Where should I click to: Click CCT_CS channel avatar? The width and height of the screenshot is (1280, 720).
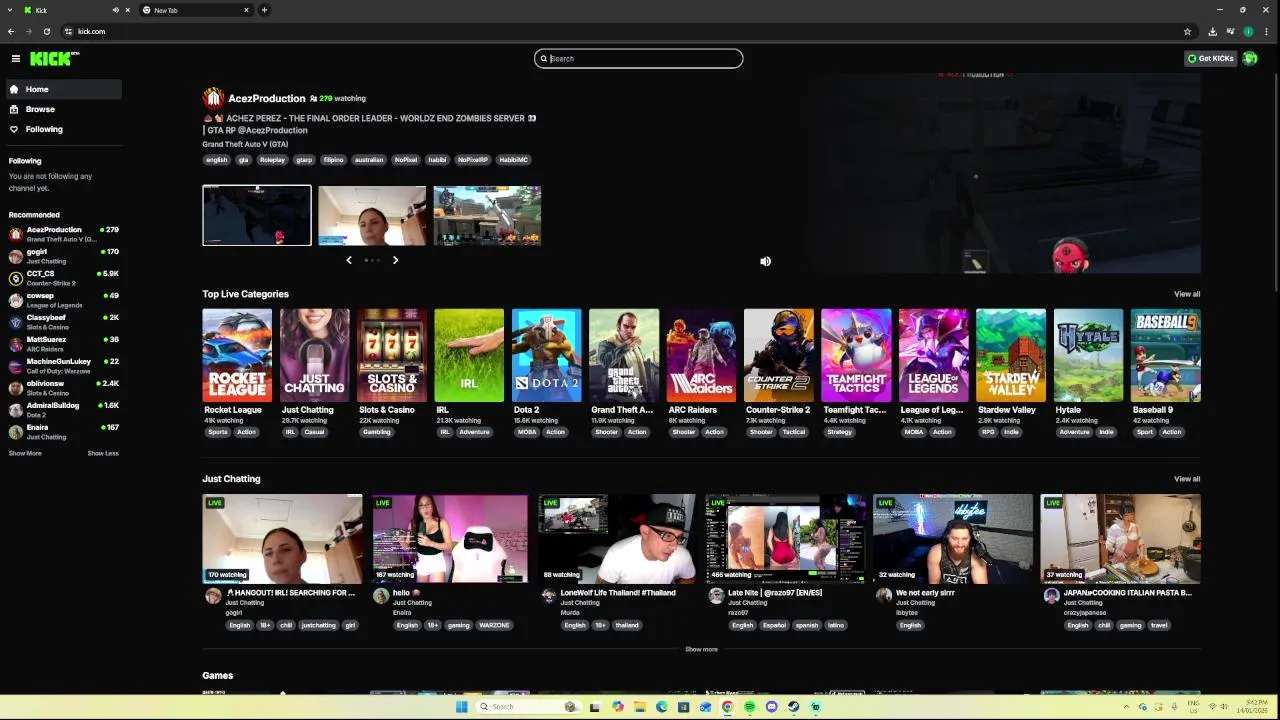(x=16, y=278)
